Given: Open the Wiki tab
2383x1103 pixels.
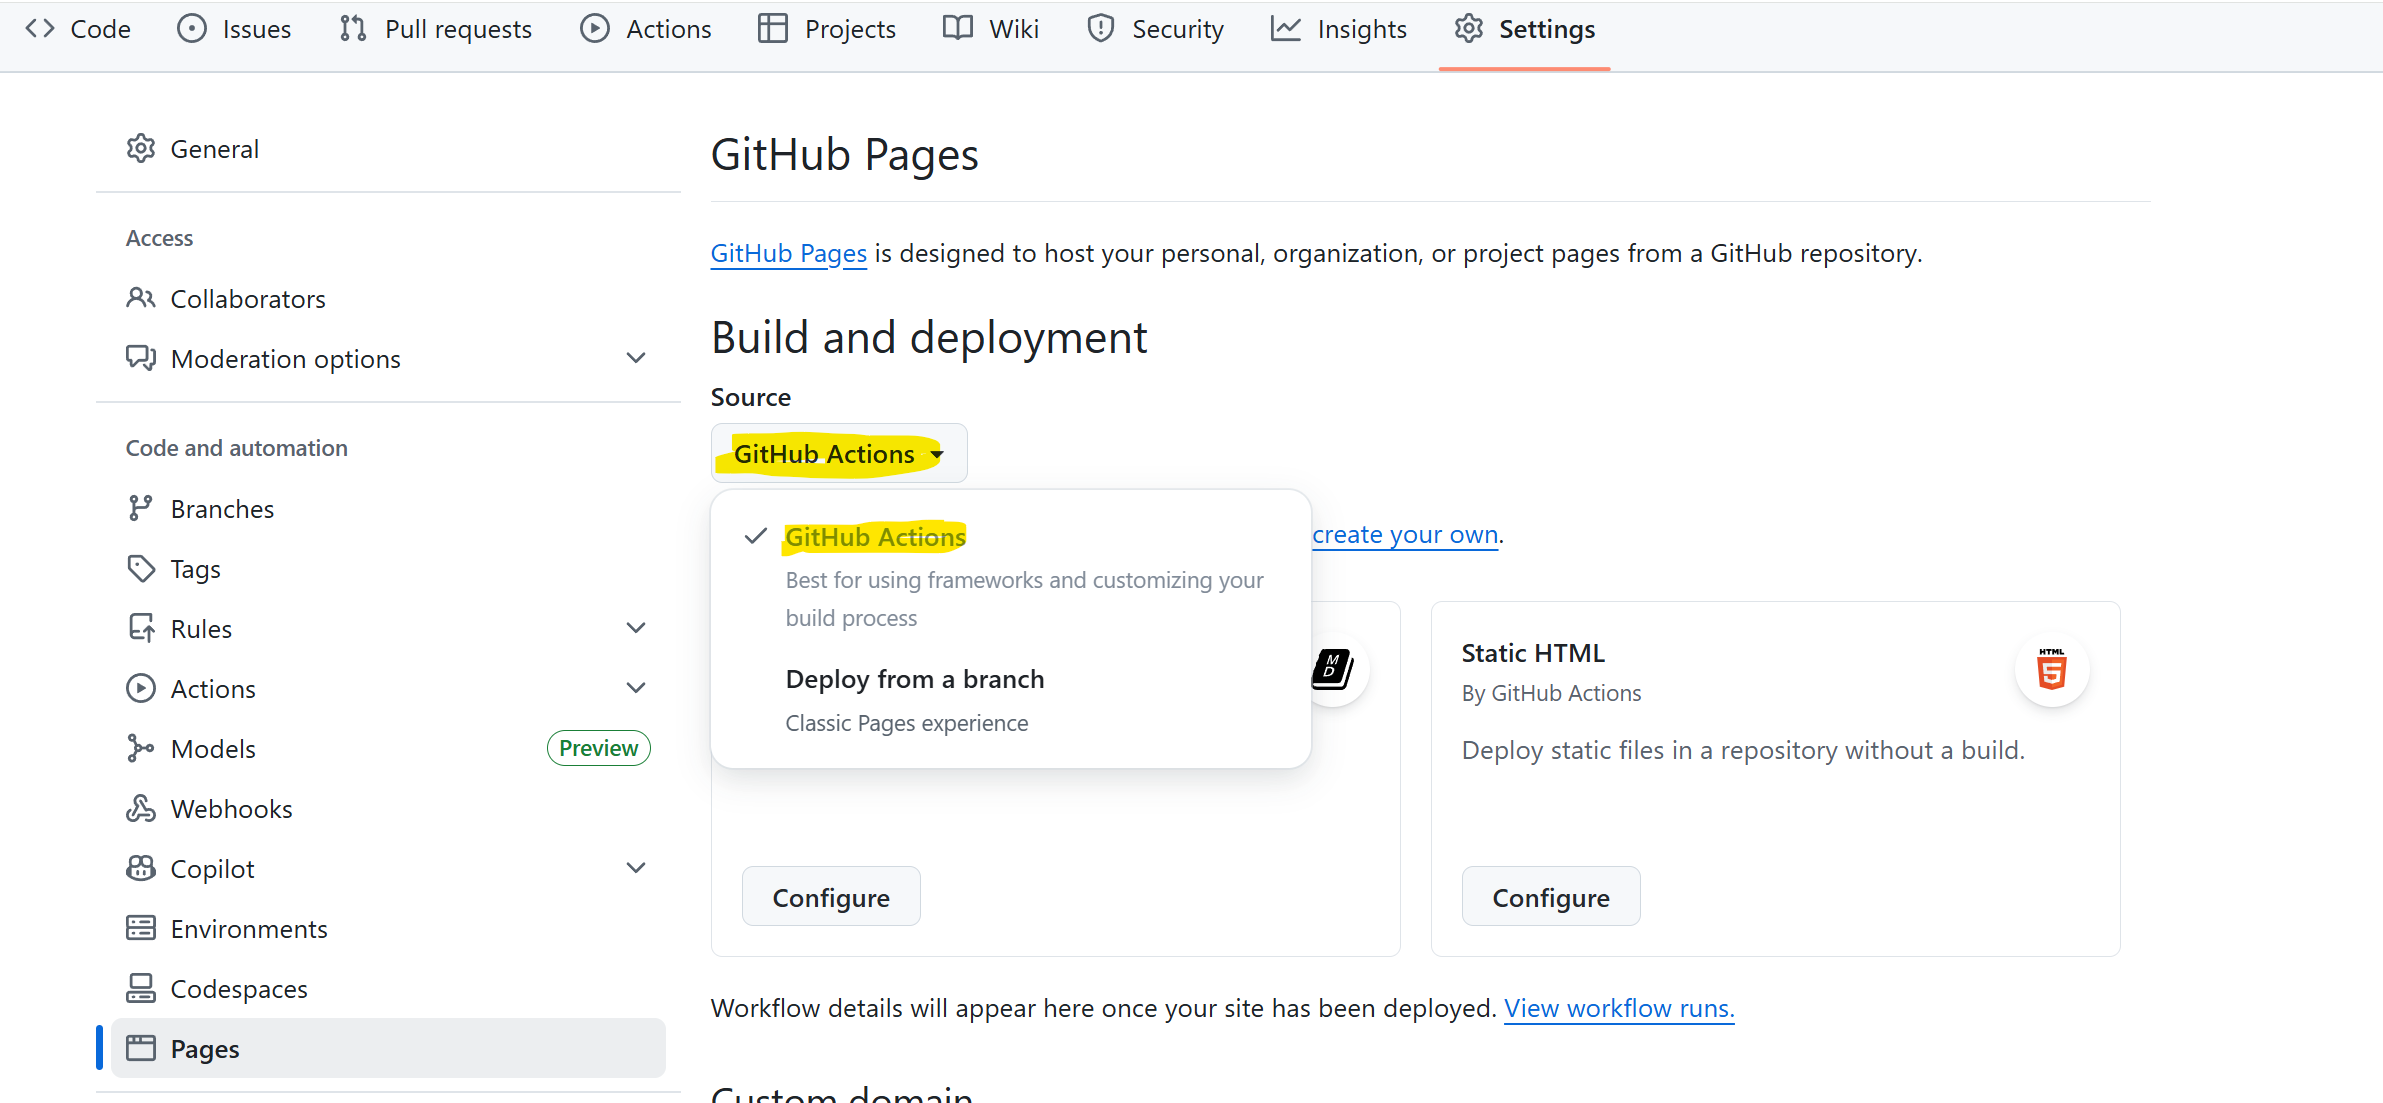Looking at the screenshot, I should coord(991,29).
